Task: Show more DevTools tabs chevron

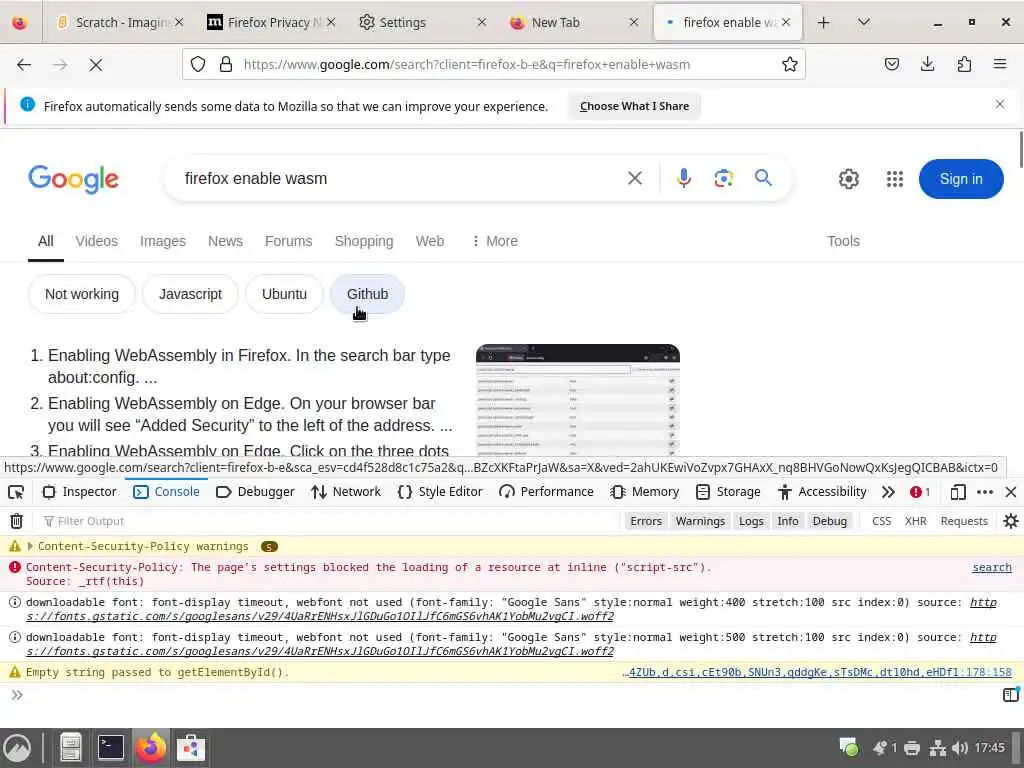Action: (x=888, y=492)
